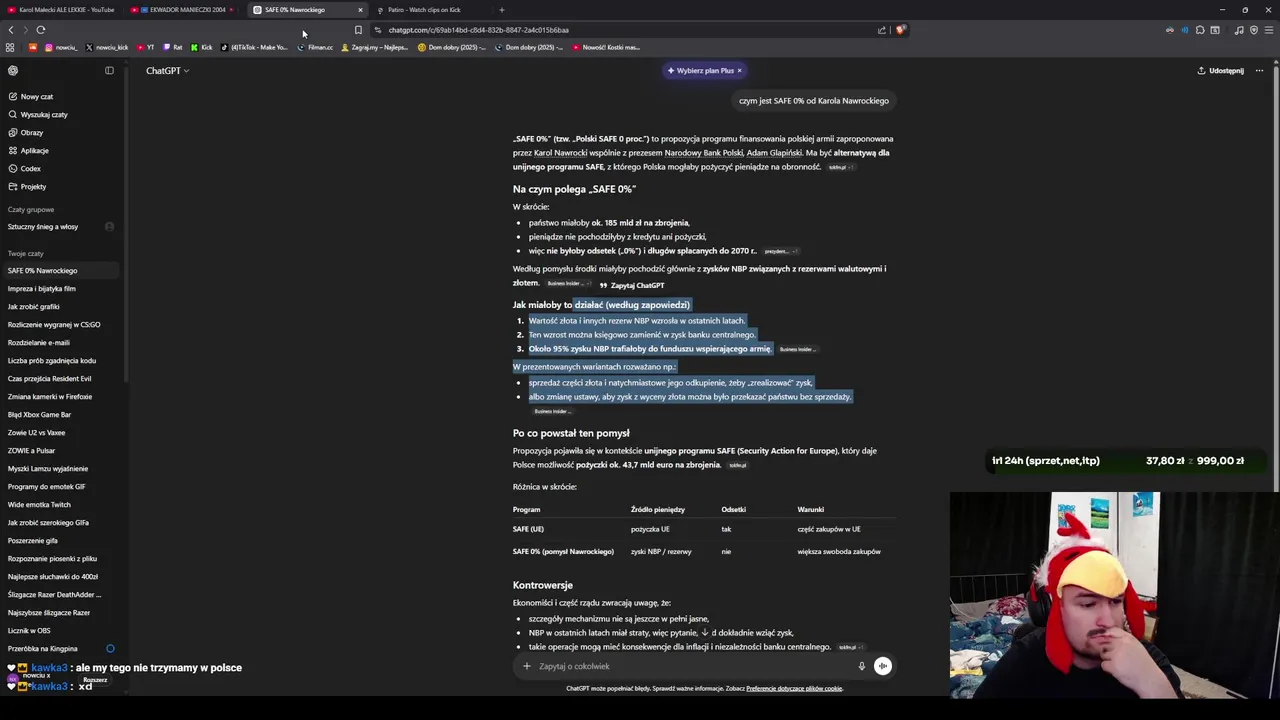Click the VPN shield toolbar icon
The image size is (1280, 720).
[1253, 30]
